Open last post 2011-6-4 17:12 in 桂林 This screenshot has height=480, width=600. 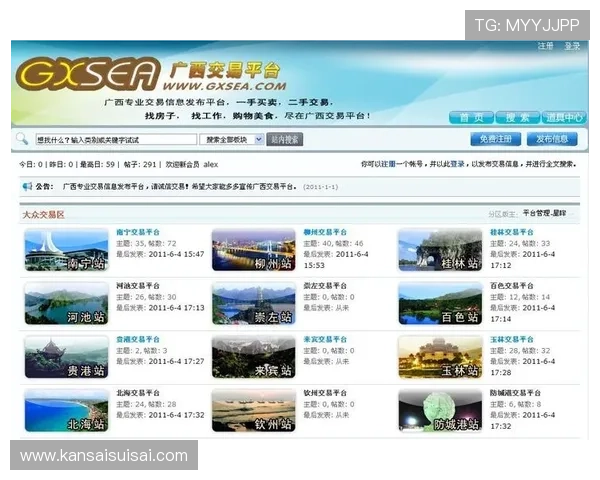[523, 260]
